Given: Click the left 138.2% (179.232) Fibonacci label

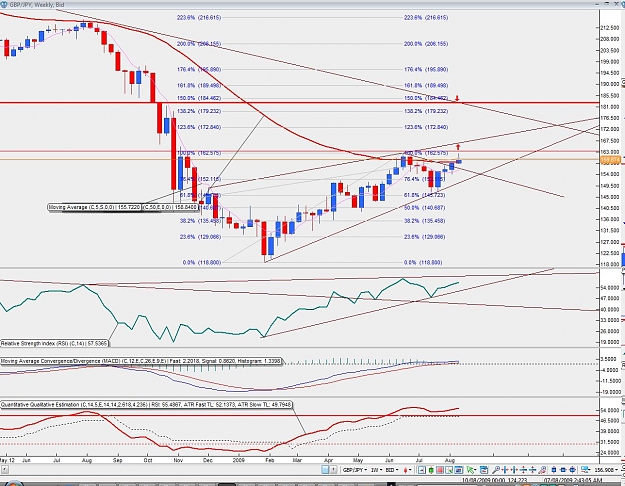Looking at the screenshot, I should (199, 111).
